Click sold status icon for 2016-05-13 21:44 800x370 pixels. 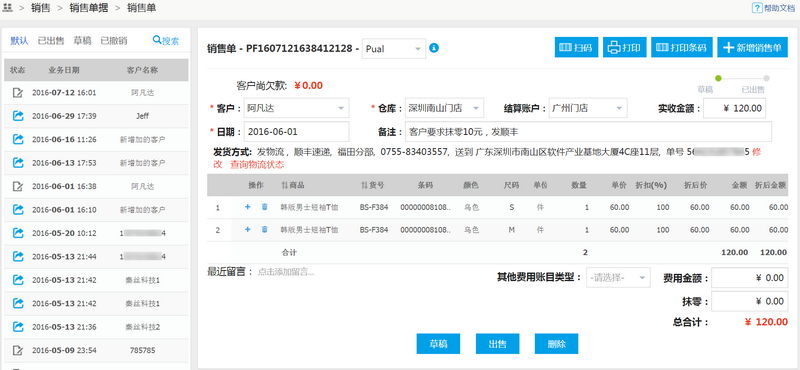(x=18, y=256)
